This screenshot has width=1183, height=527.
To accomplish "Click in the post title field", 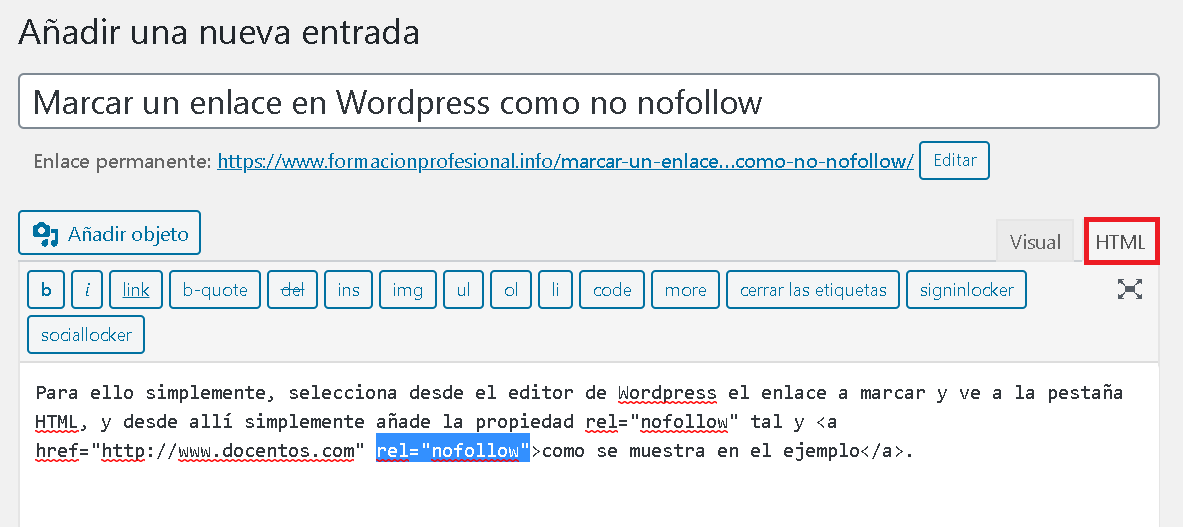I will coord(588,101).
